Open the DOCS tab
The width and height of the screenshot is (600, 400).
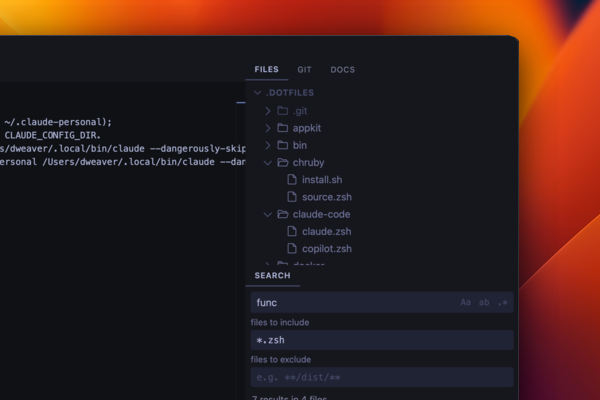tap(342, 70)
